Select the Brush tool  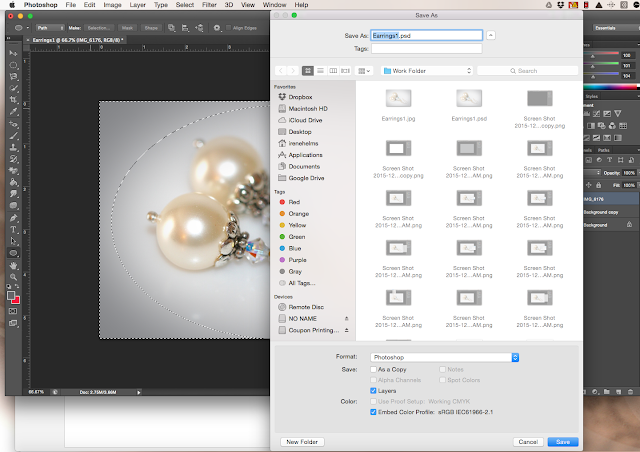point(13,136)
